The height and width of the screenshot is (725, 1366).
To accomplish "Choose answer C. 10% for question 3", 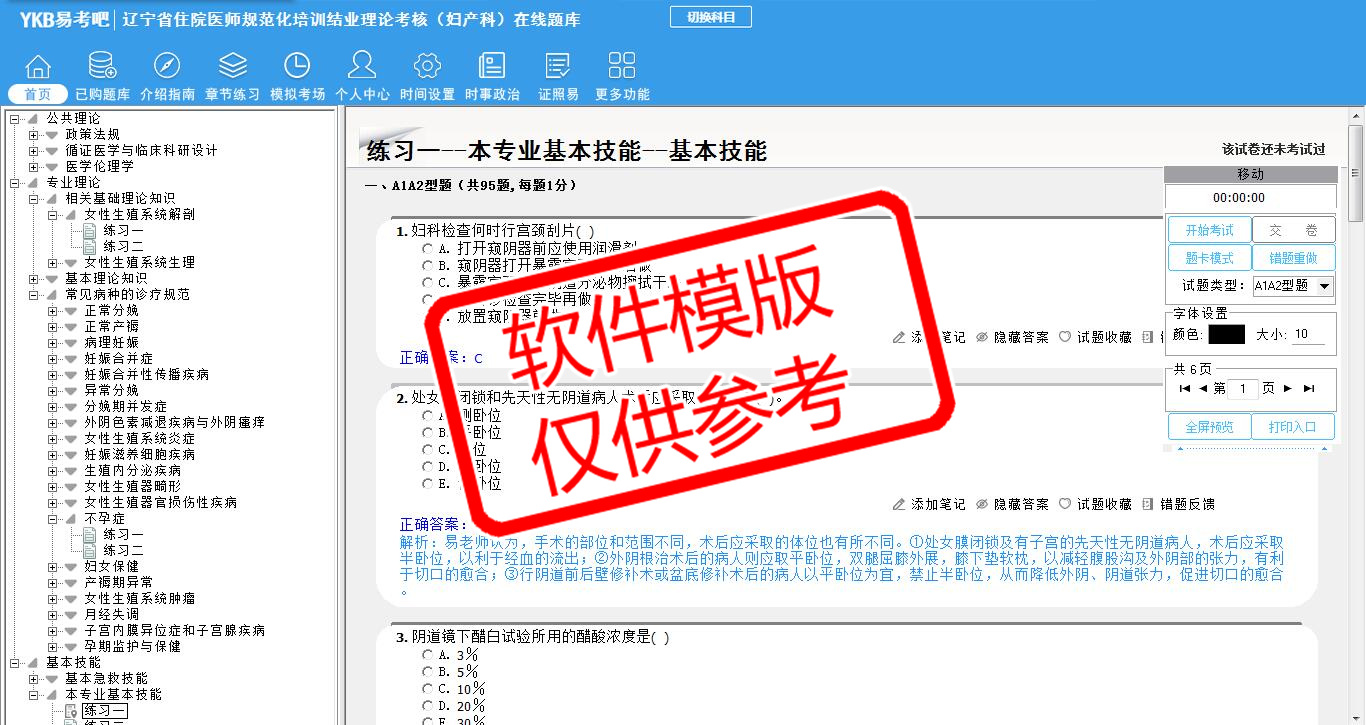I will (428, 689).
